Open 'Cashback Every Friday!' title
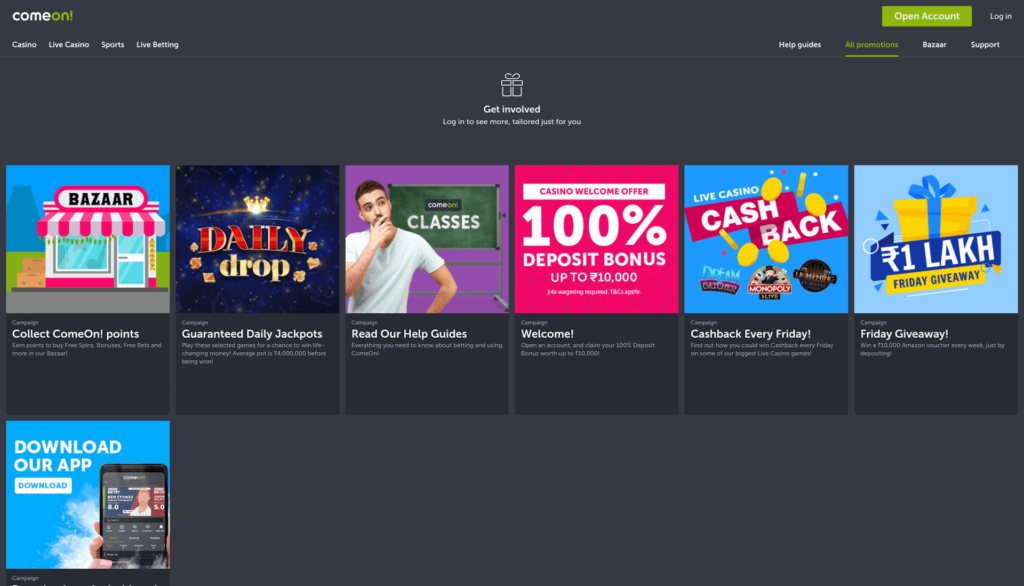 tap(750, 334)
